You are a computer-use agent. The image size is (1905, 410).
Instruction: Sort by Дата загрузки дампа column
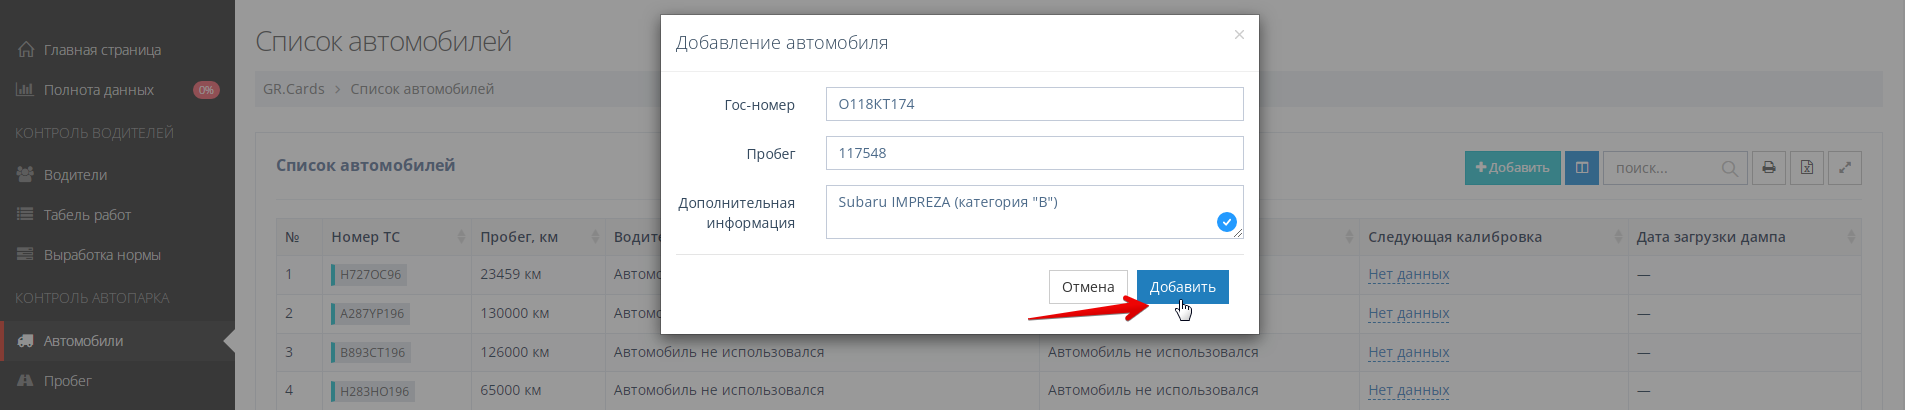tap(1744, 237)
